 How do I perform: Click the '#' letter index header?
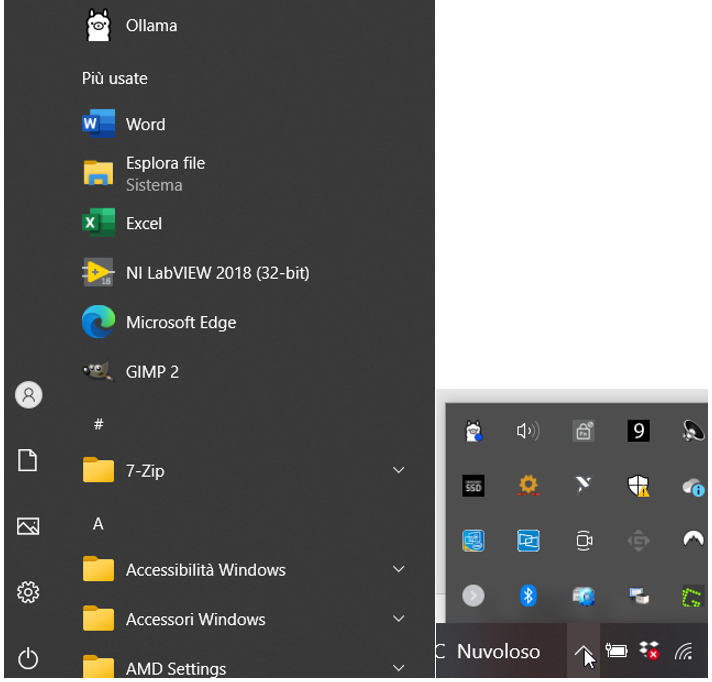[99, 424]
